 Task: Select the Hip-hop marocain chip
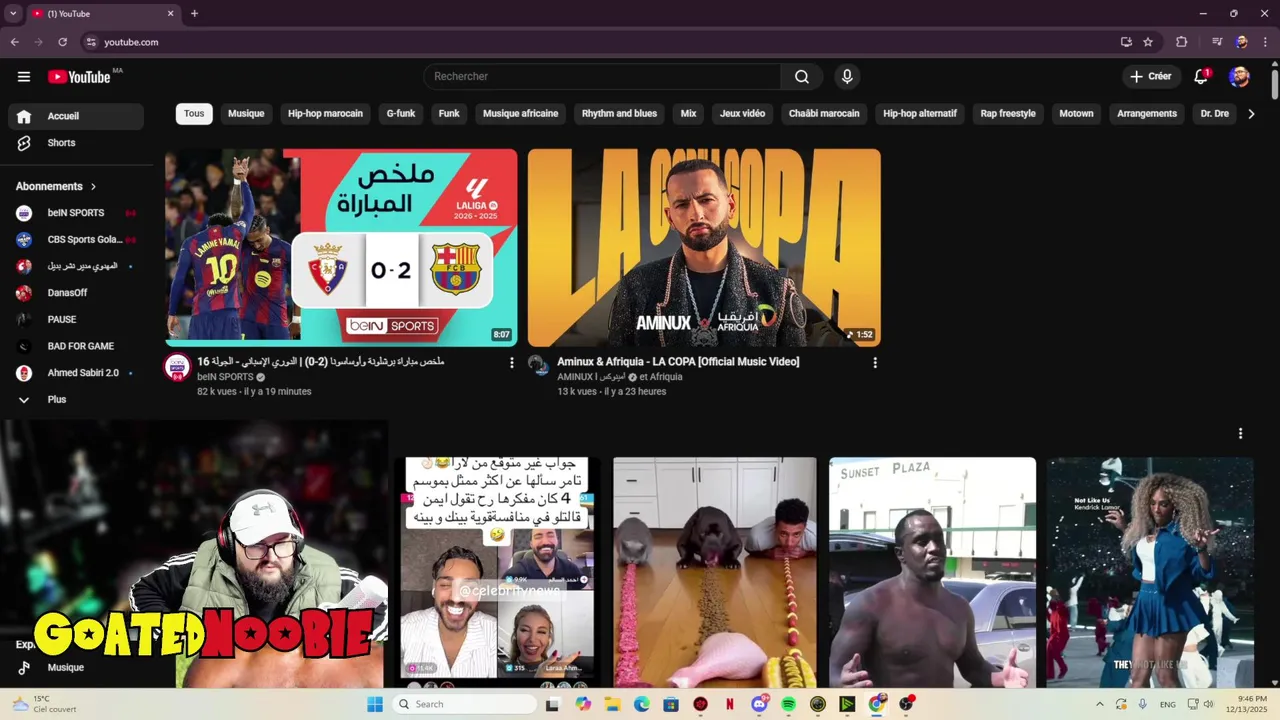325,114
